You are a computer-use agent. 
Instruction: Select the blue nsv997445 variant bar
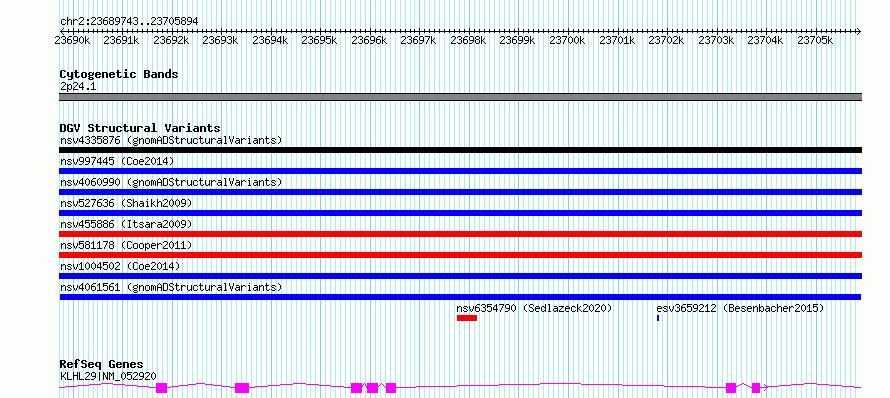click(x=460, y=171)
